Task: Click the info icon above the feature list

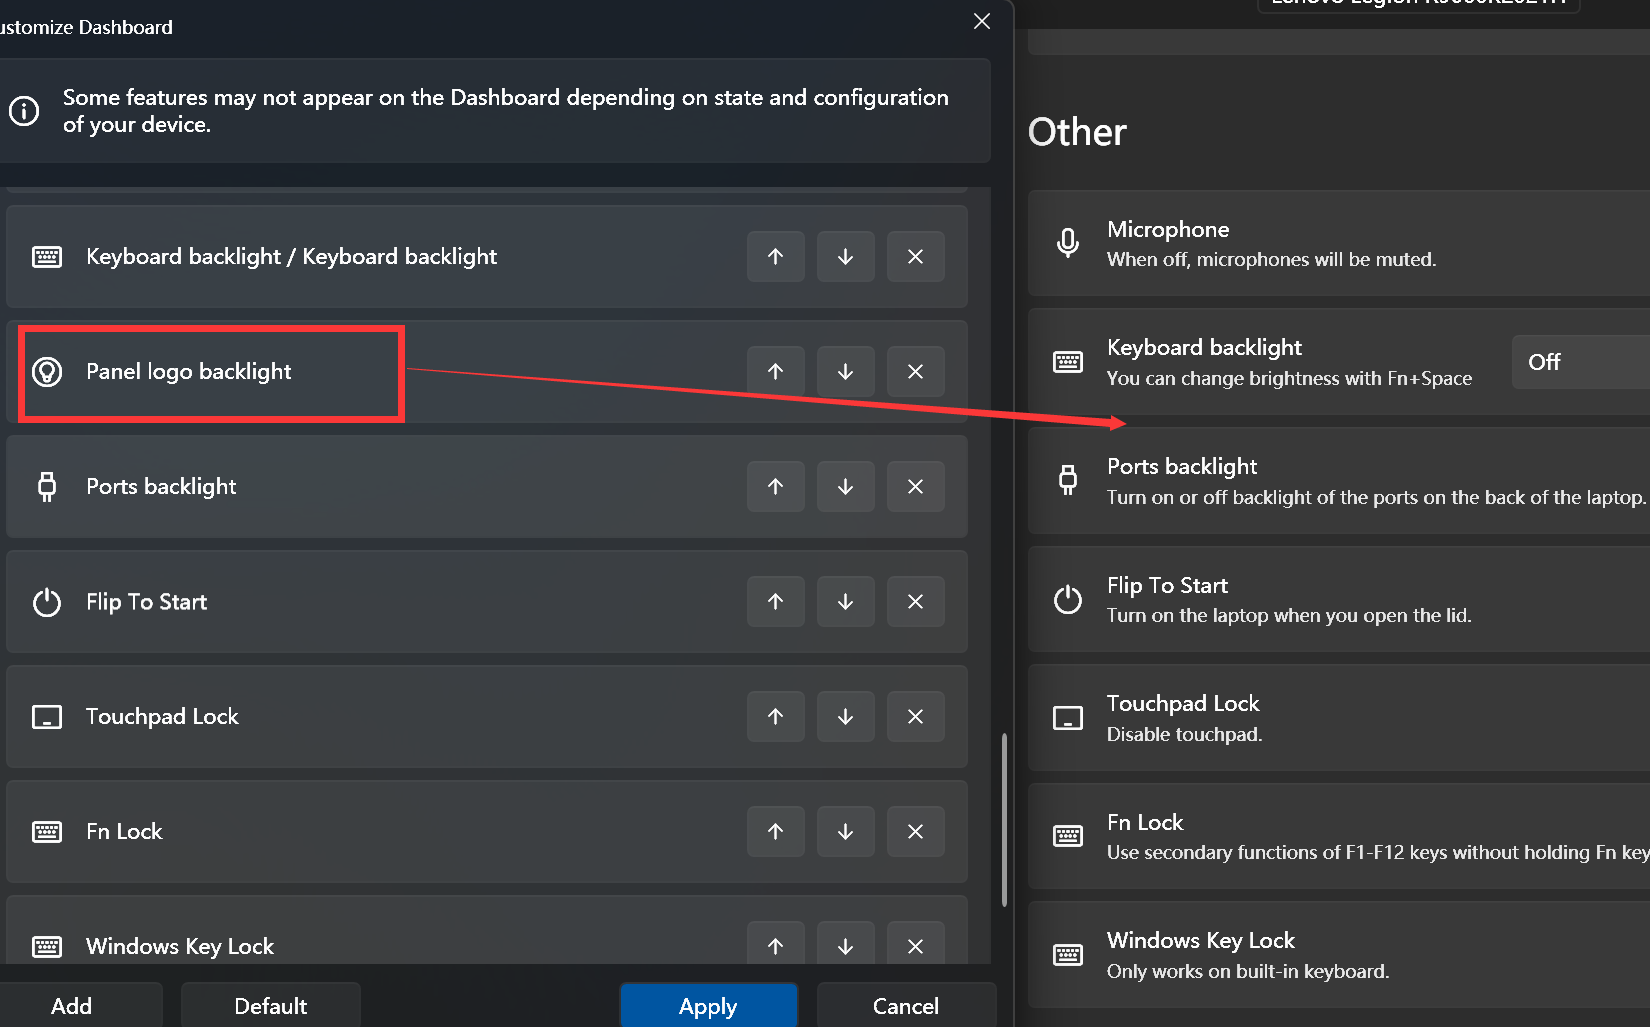Action: point(24,111)
